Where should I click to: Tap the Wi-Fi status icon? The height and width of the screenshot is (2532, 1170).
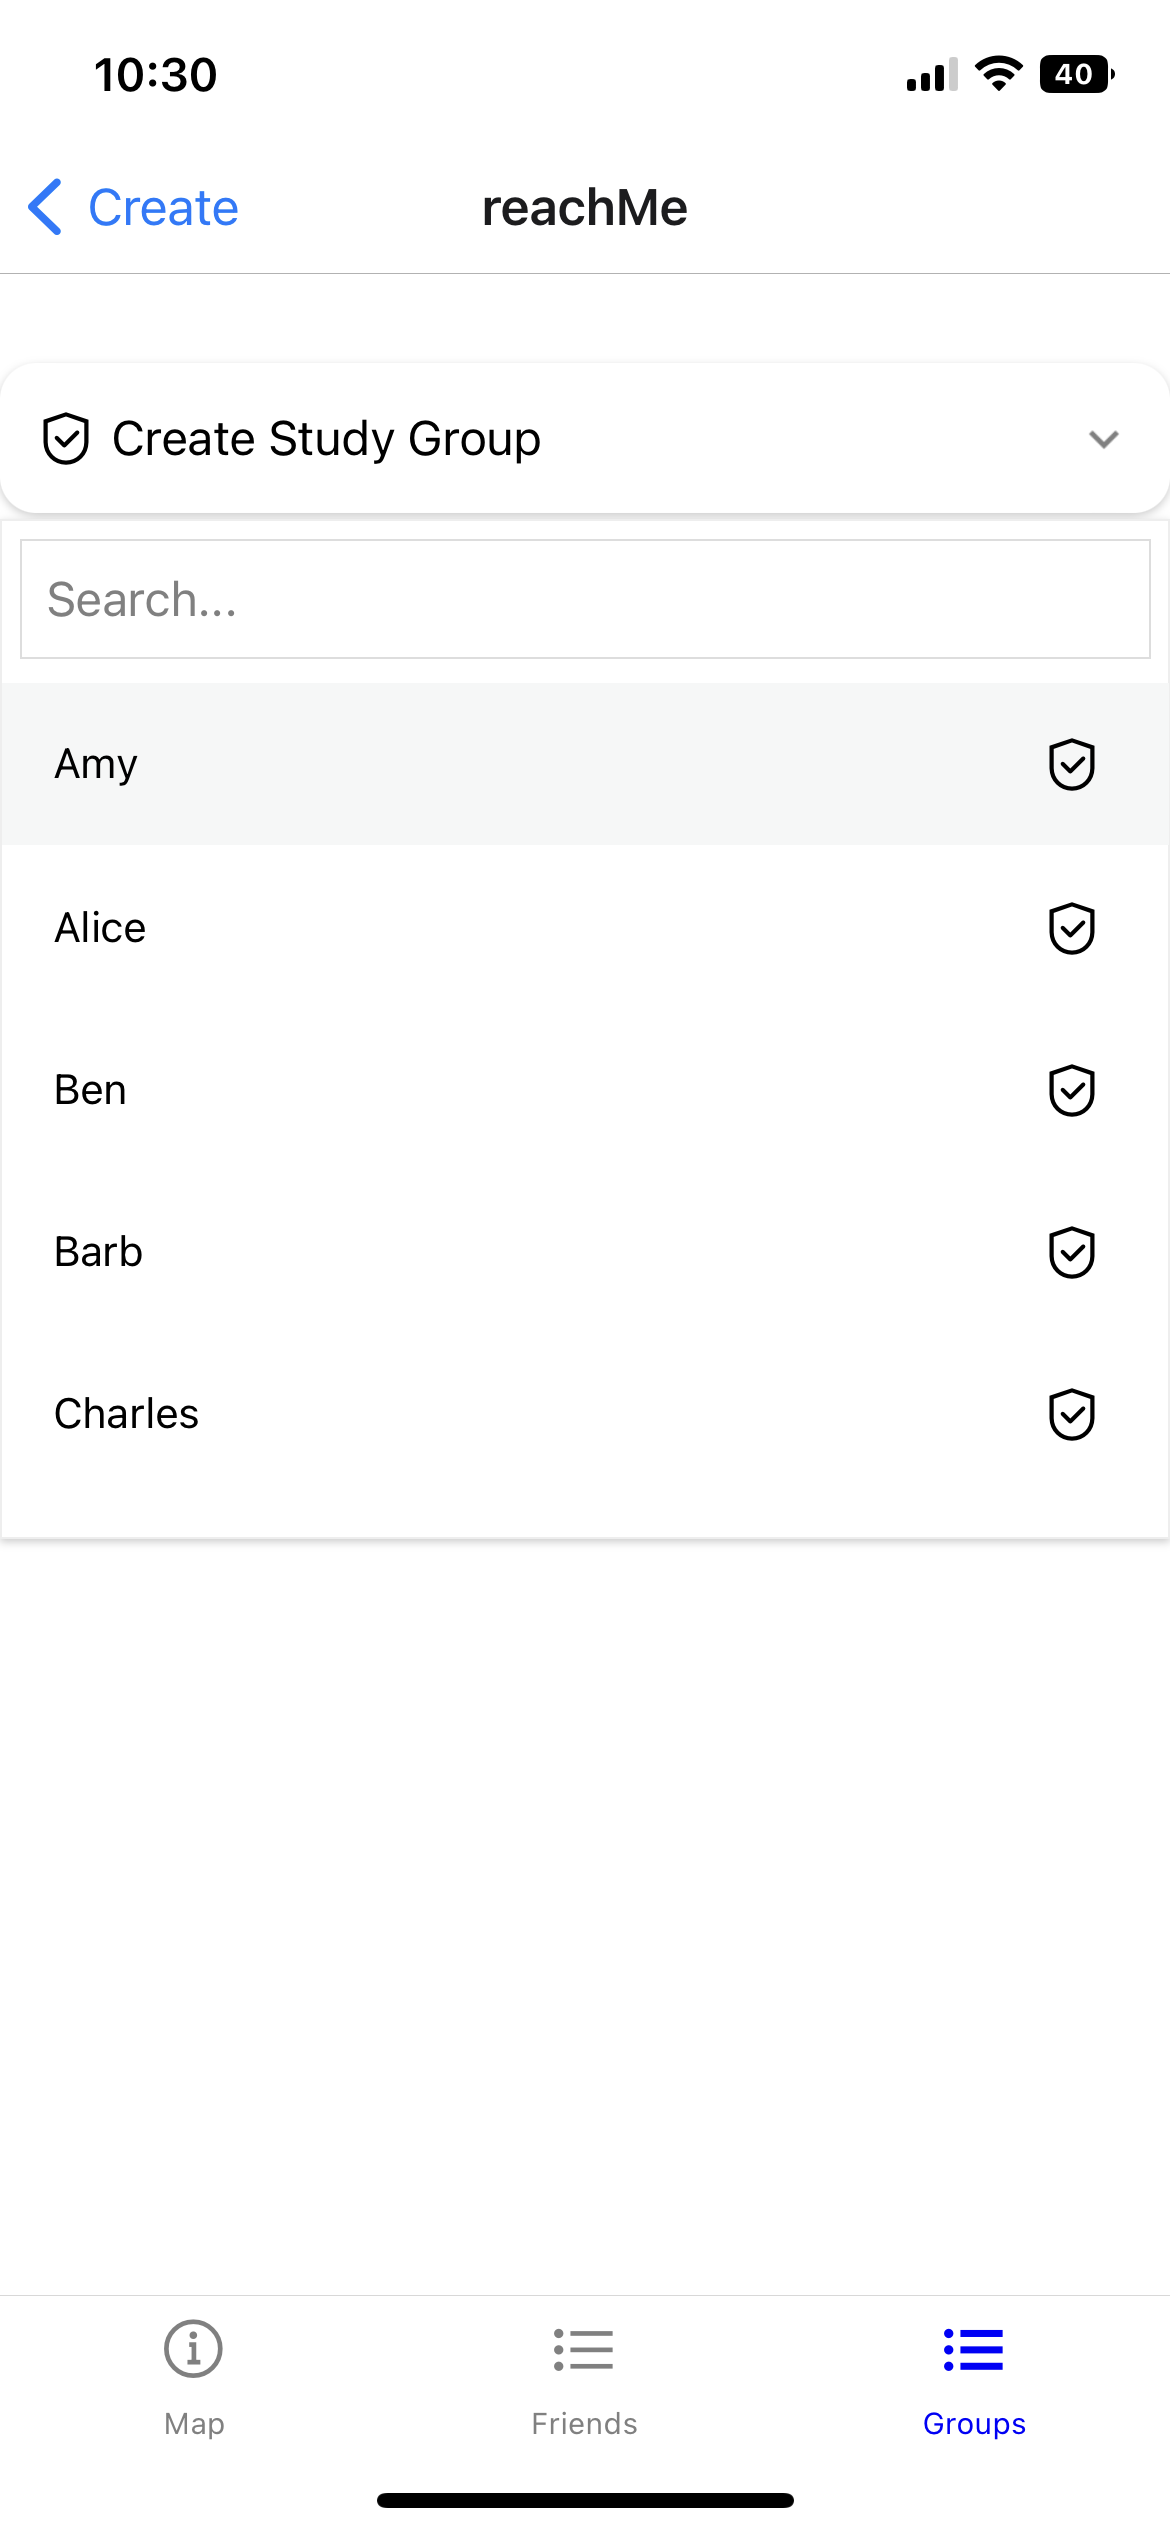point(998,74)
